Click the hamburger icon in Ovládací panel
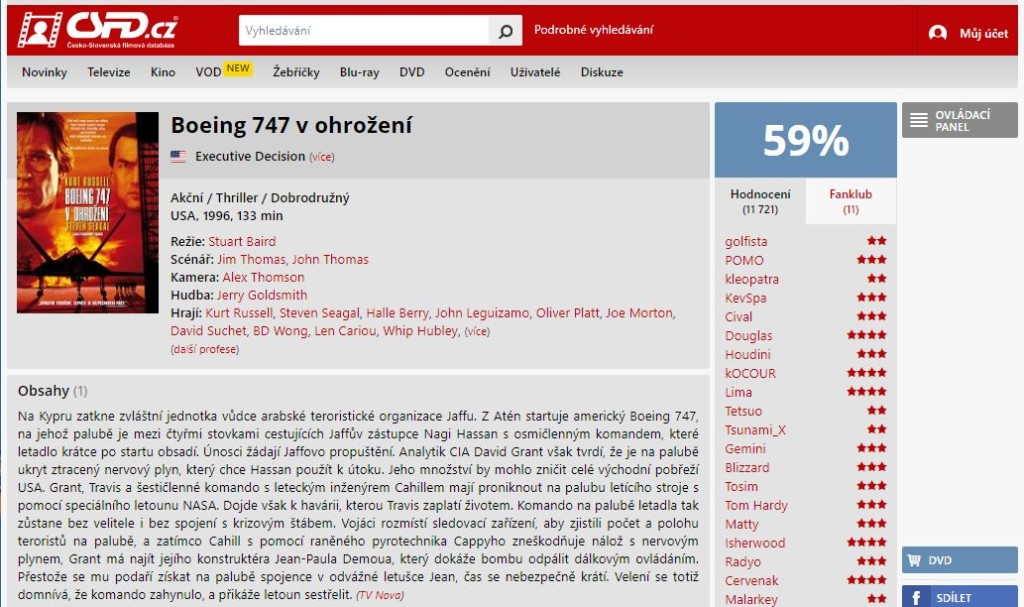 (x=919, y=120)
